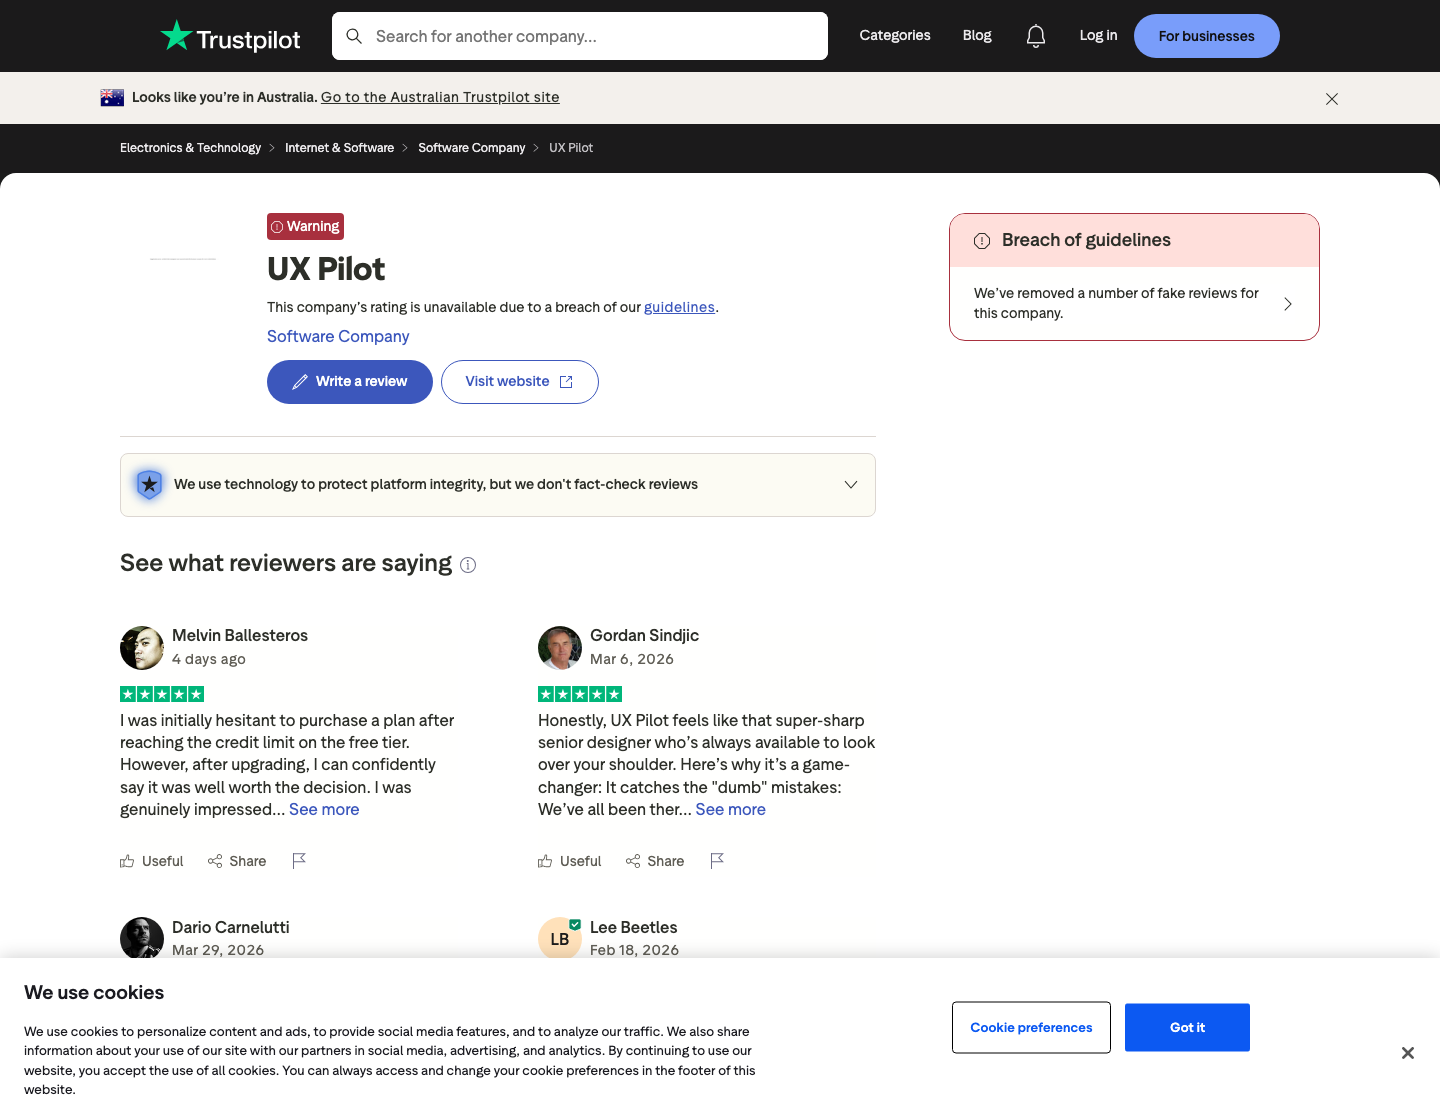1440x1100 pixels.
Task: Dismiss the Australia site banner
Action: [1332, 99]
